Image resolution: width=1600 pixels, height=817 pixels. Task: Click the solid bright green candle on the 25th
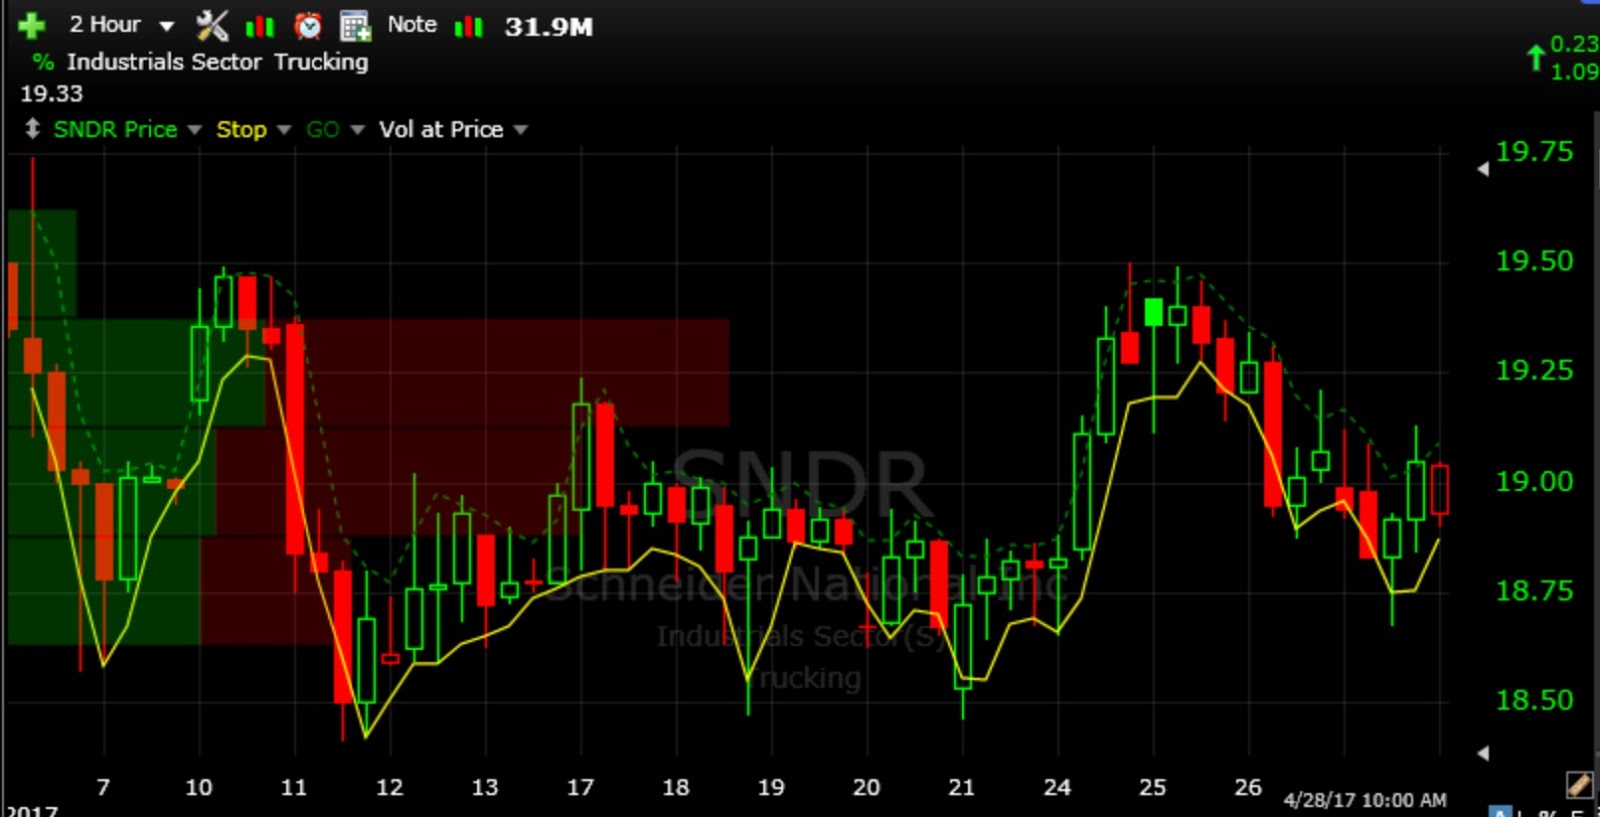[1153, 312]
